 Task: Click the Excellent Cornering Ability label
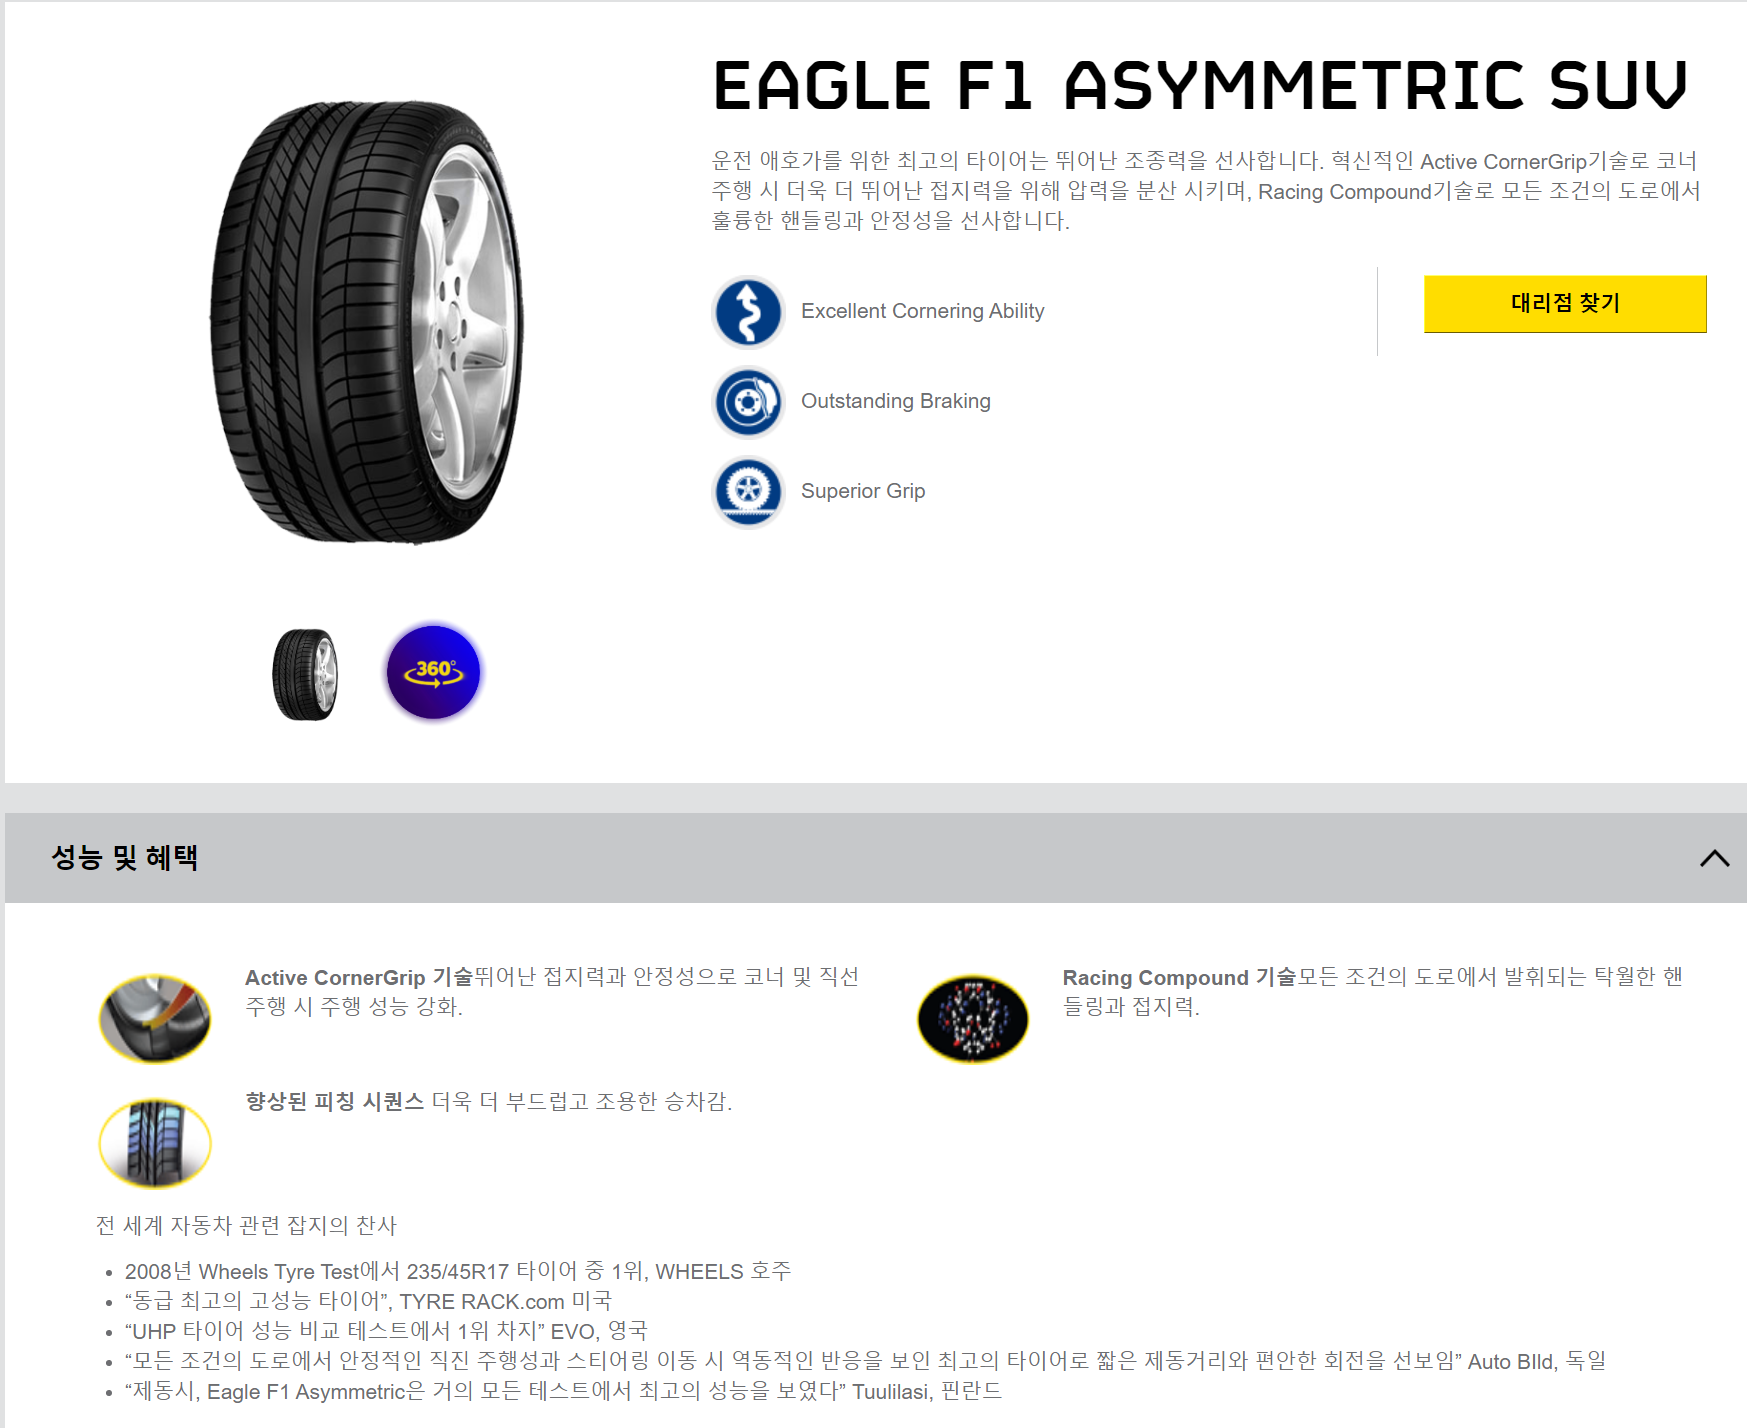click(922, 311)
